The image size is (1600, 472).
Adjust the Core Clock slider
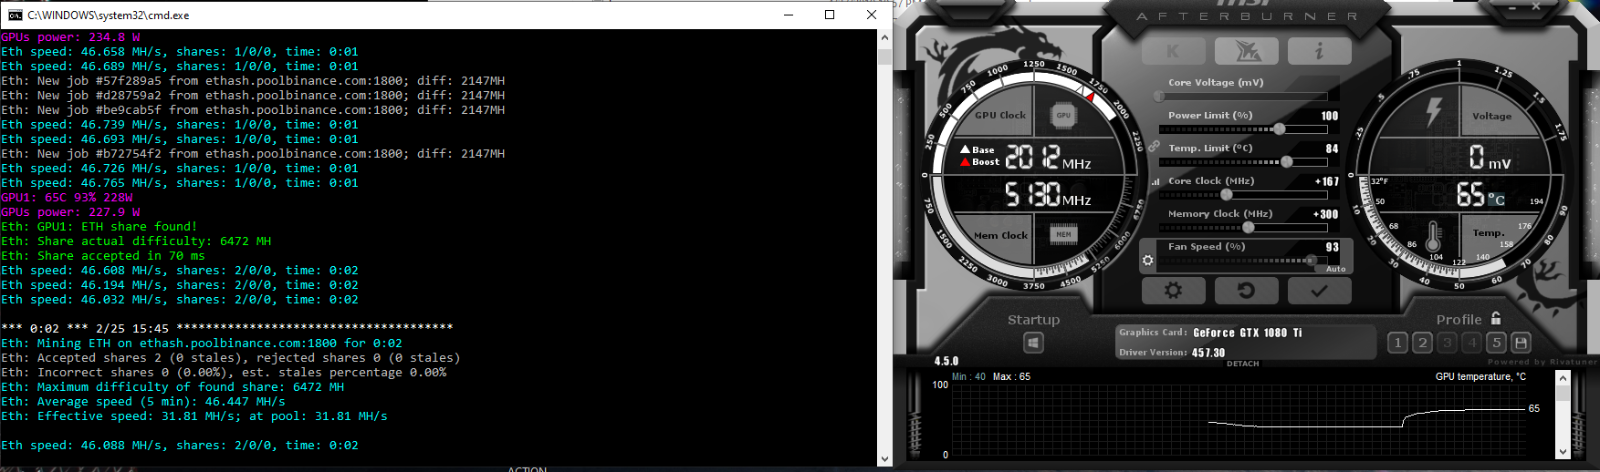click(1242, 195)
